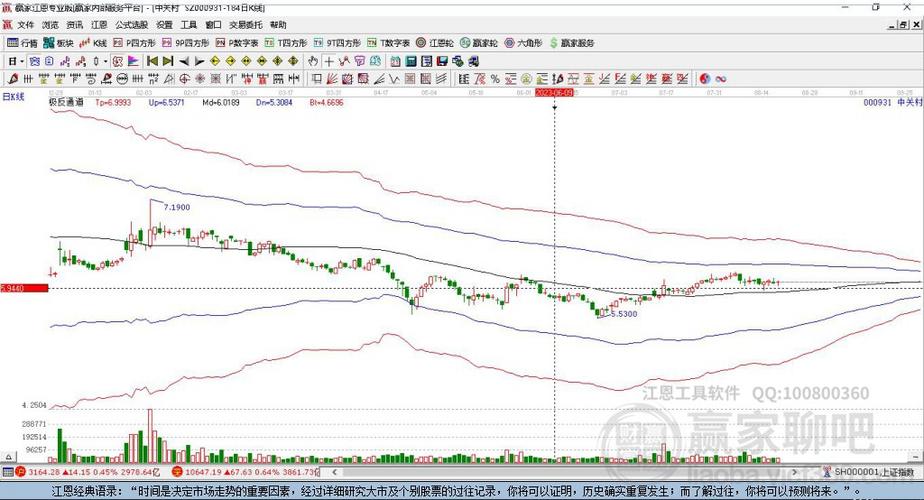Select the circle-with-crosshair drawing tool

click(x=184, y=79)
